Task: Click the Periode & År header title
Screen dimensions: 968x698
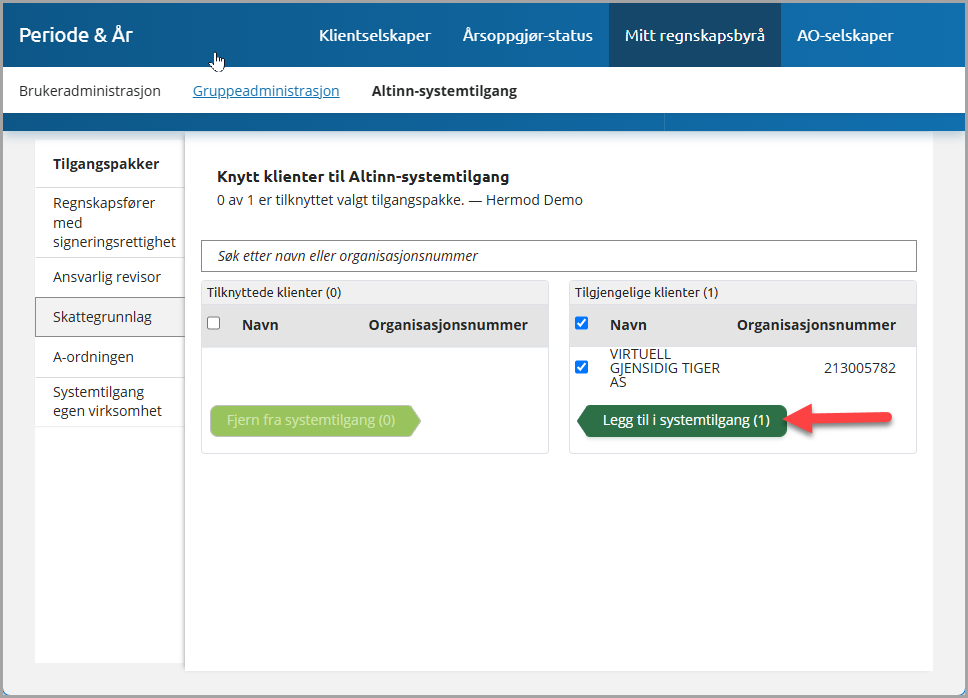Action: tap(76, 35)
